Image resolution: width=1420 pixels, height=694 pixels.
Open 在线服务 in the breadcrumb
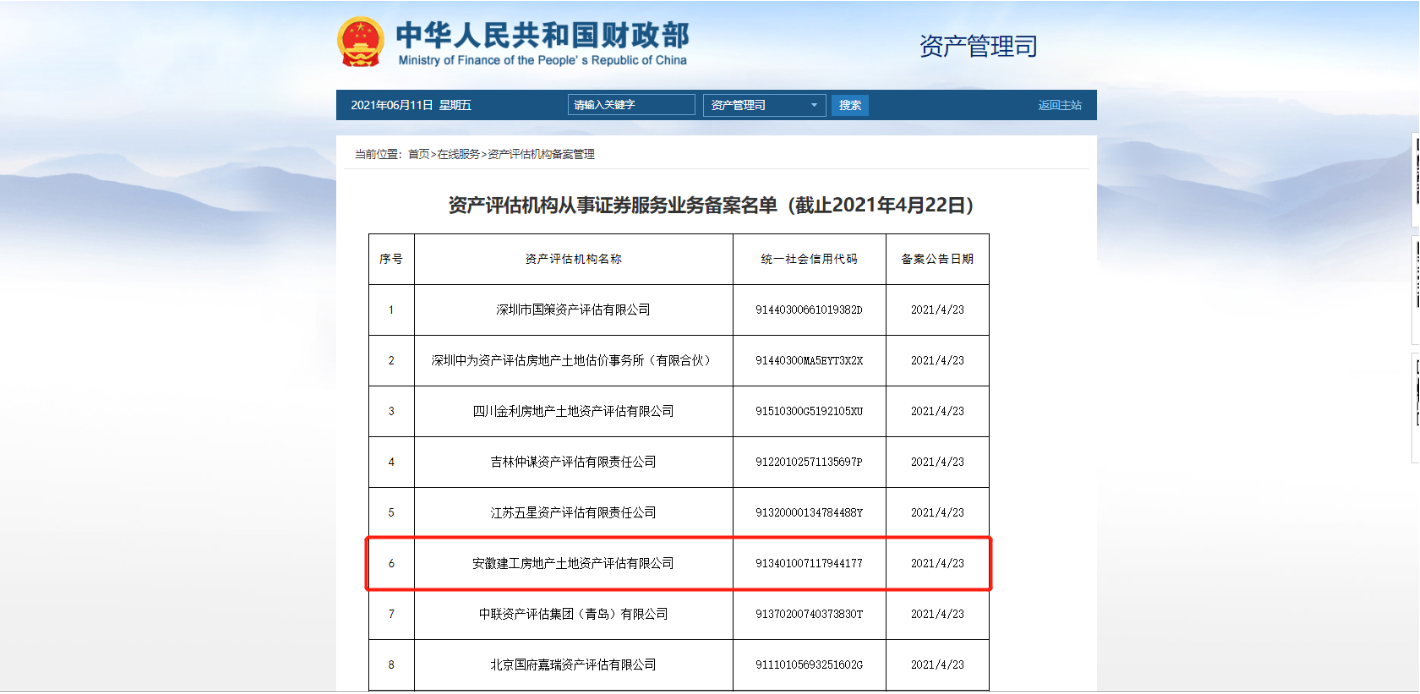[x=458, y=154]
